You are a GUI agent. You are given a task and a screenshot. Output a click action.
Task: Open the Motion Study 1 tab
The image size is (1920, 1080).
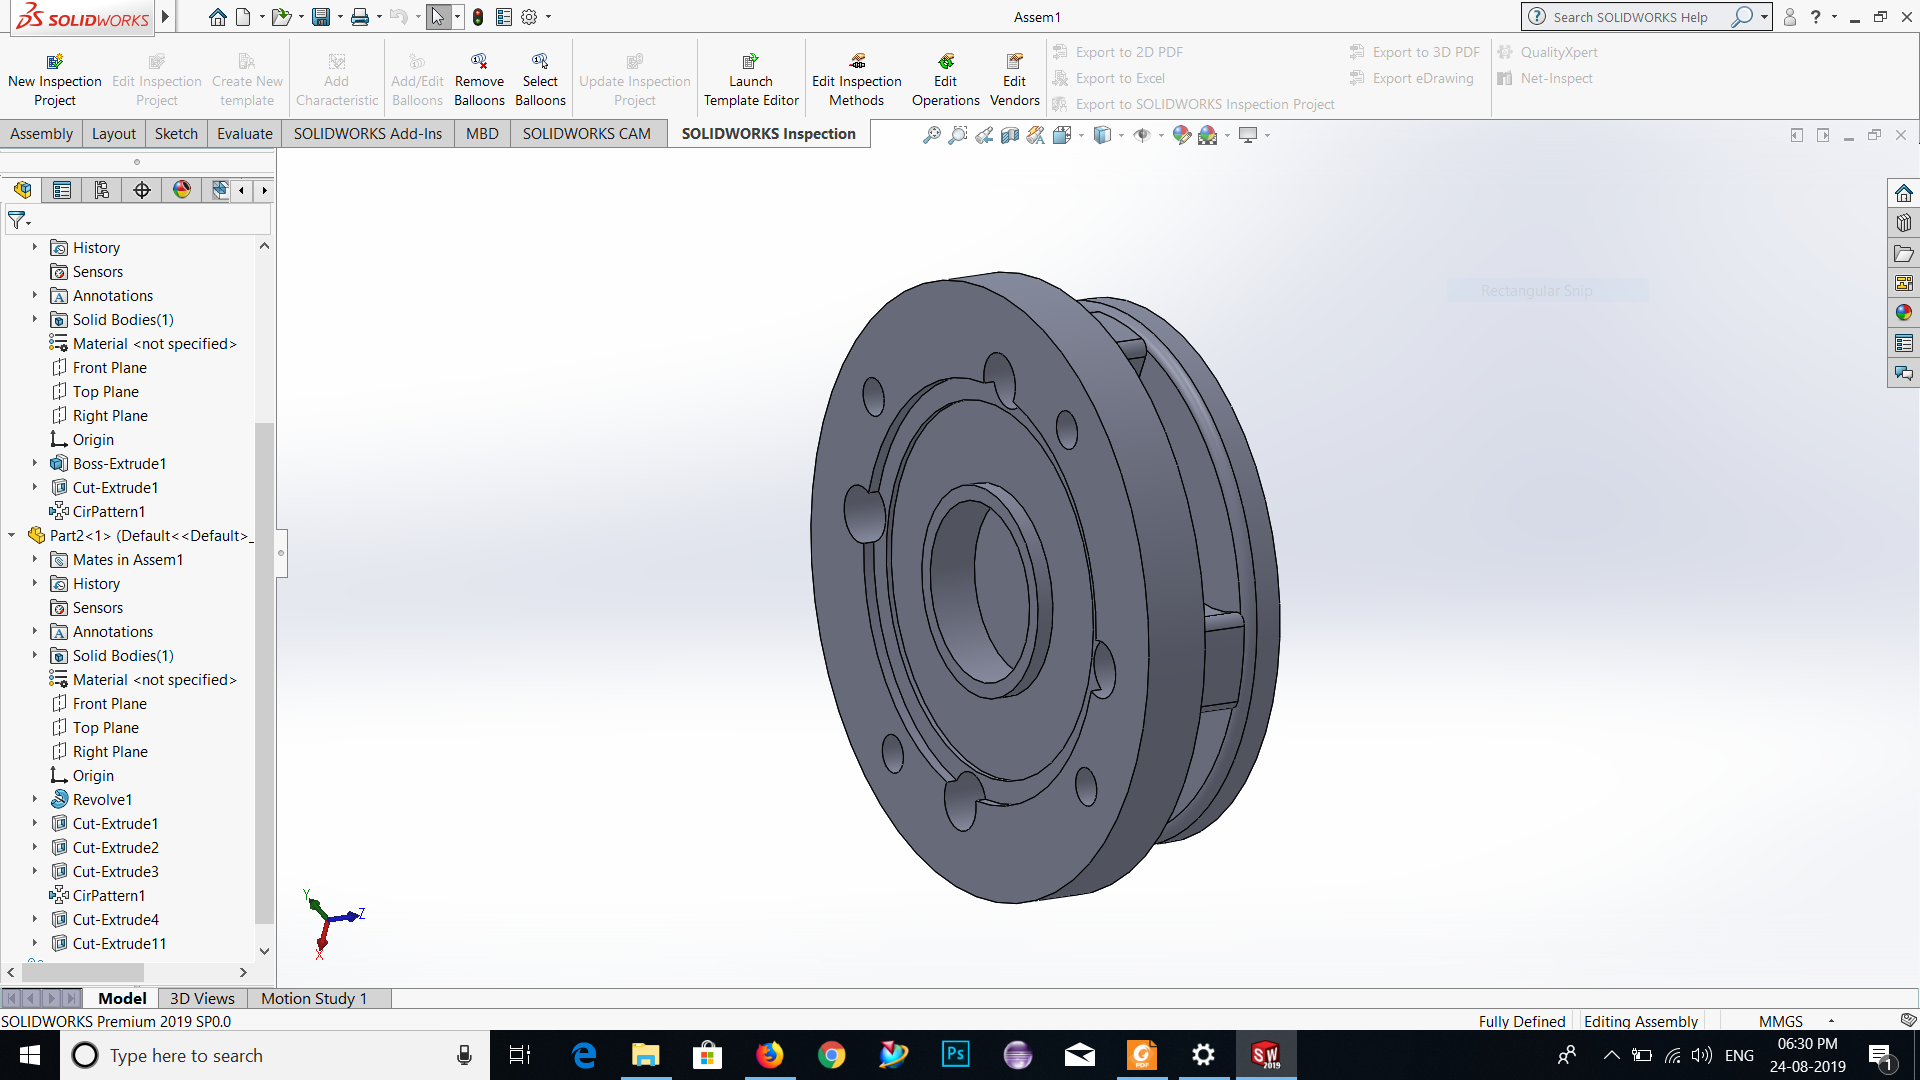tap(314, 998)
